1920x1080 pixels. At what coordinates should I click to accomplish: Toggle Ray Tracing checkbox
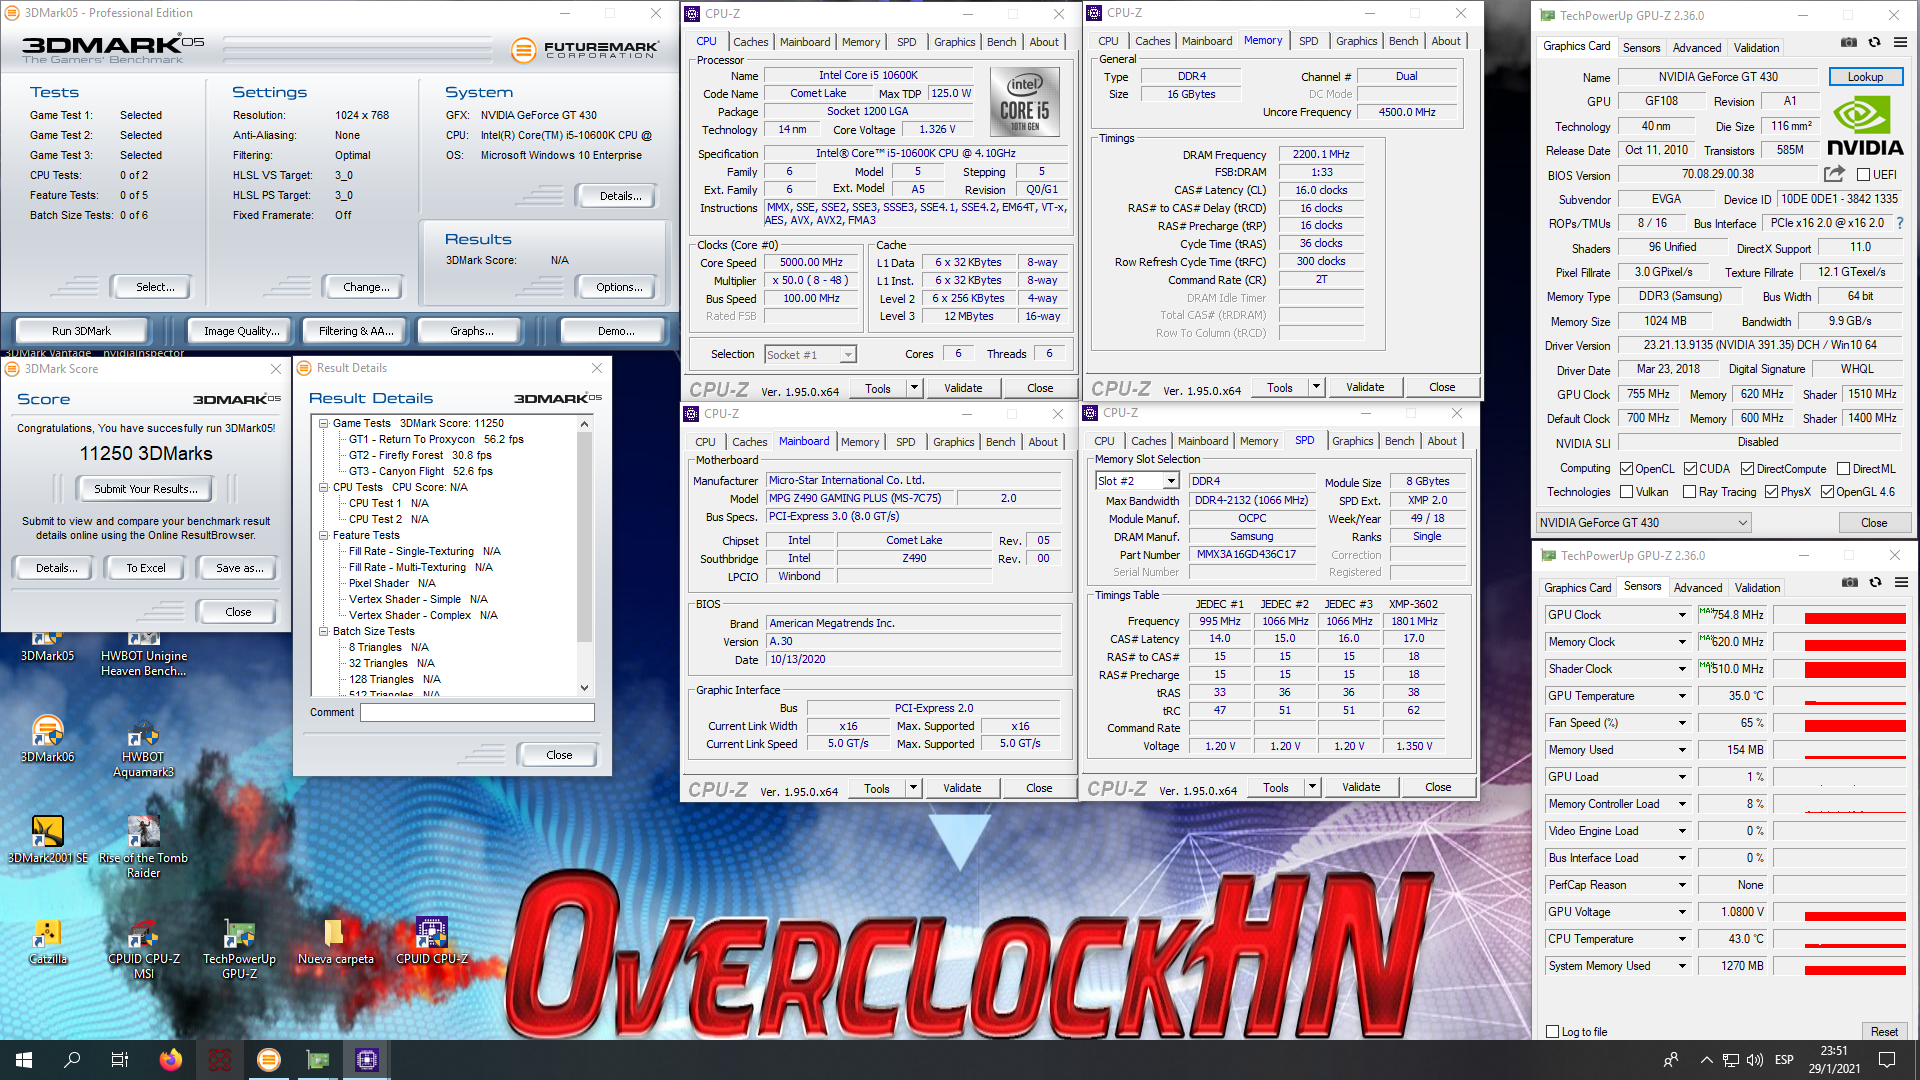(1689, 492)
